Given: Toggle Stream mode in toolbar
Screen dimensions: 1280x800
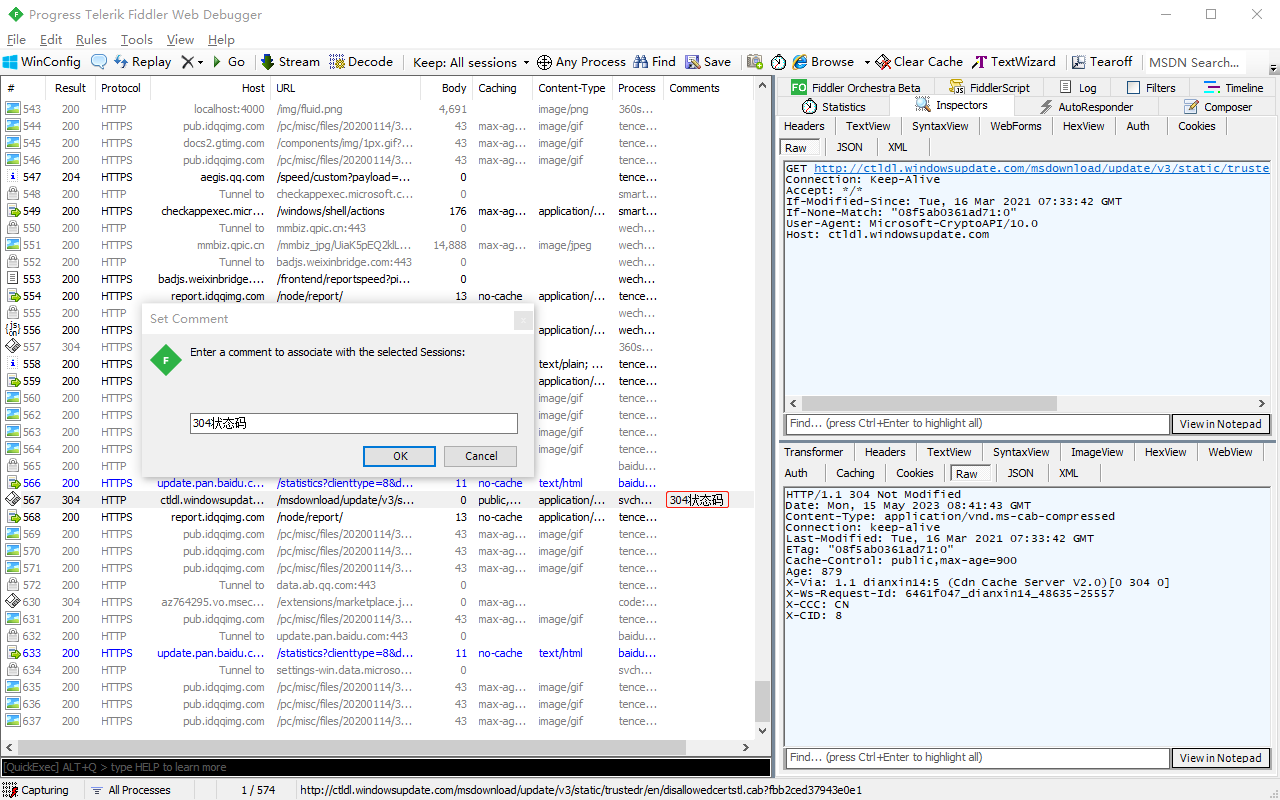Looking at the screenshot, I should pos(290,62).
